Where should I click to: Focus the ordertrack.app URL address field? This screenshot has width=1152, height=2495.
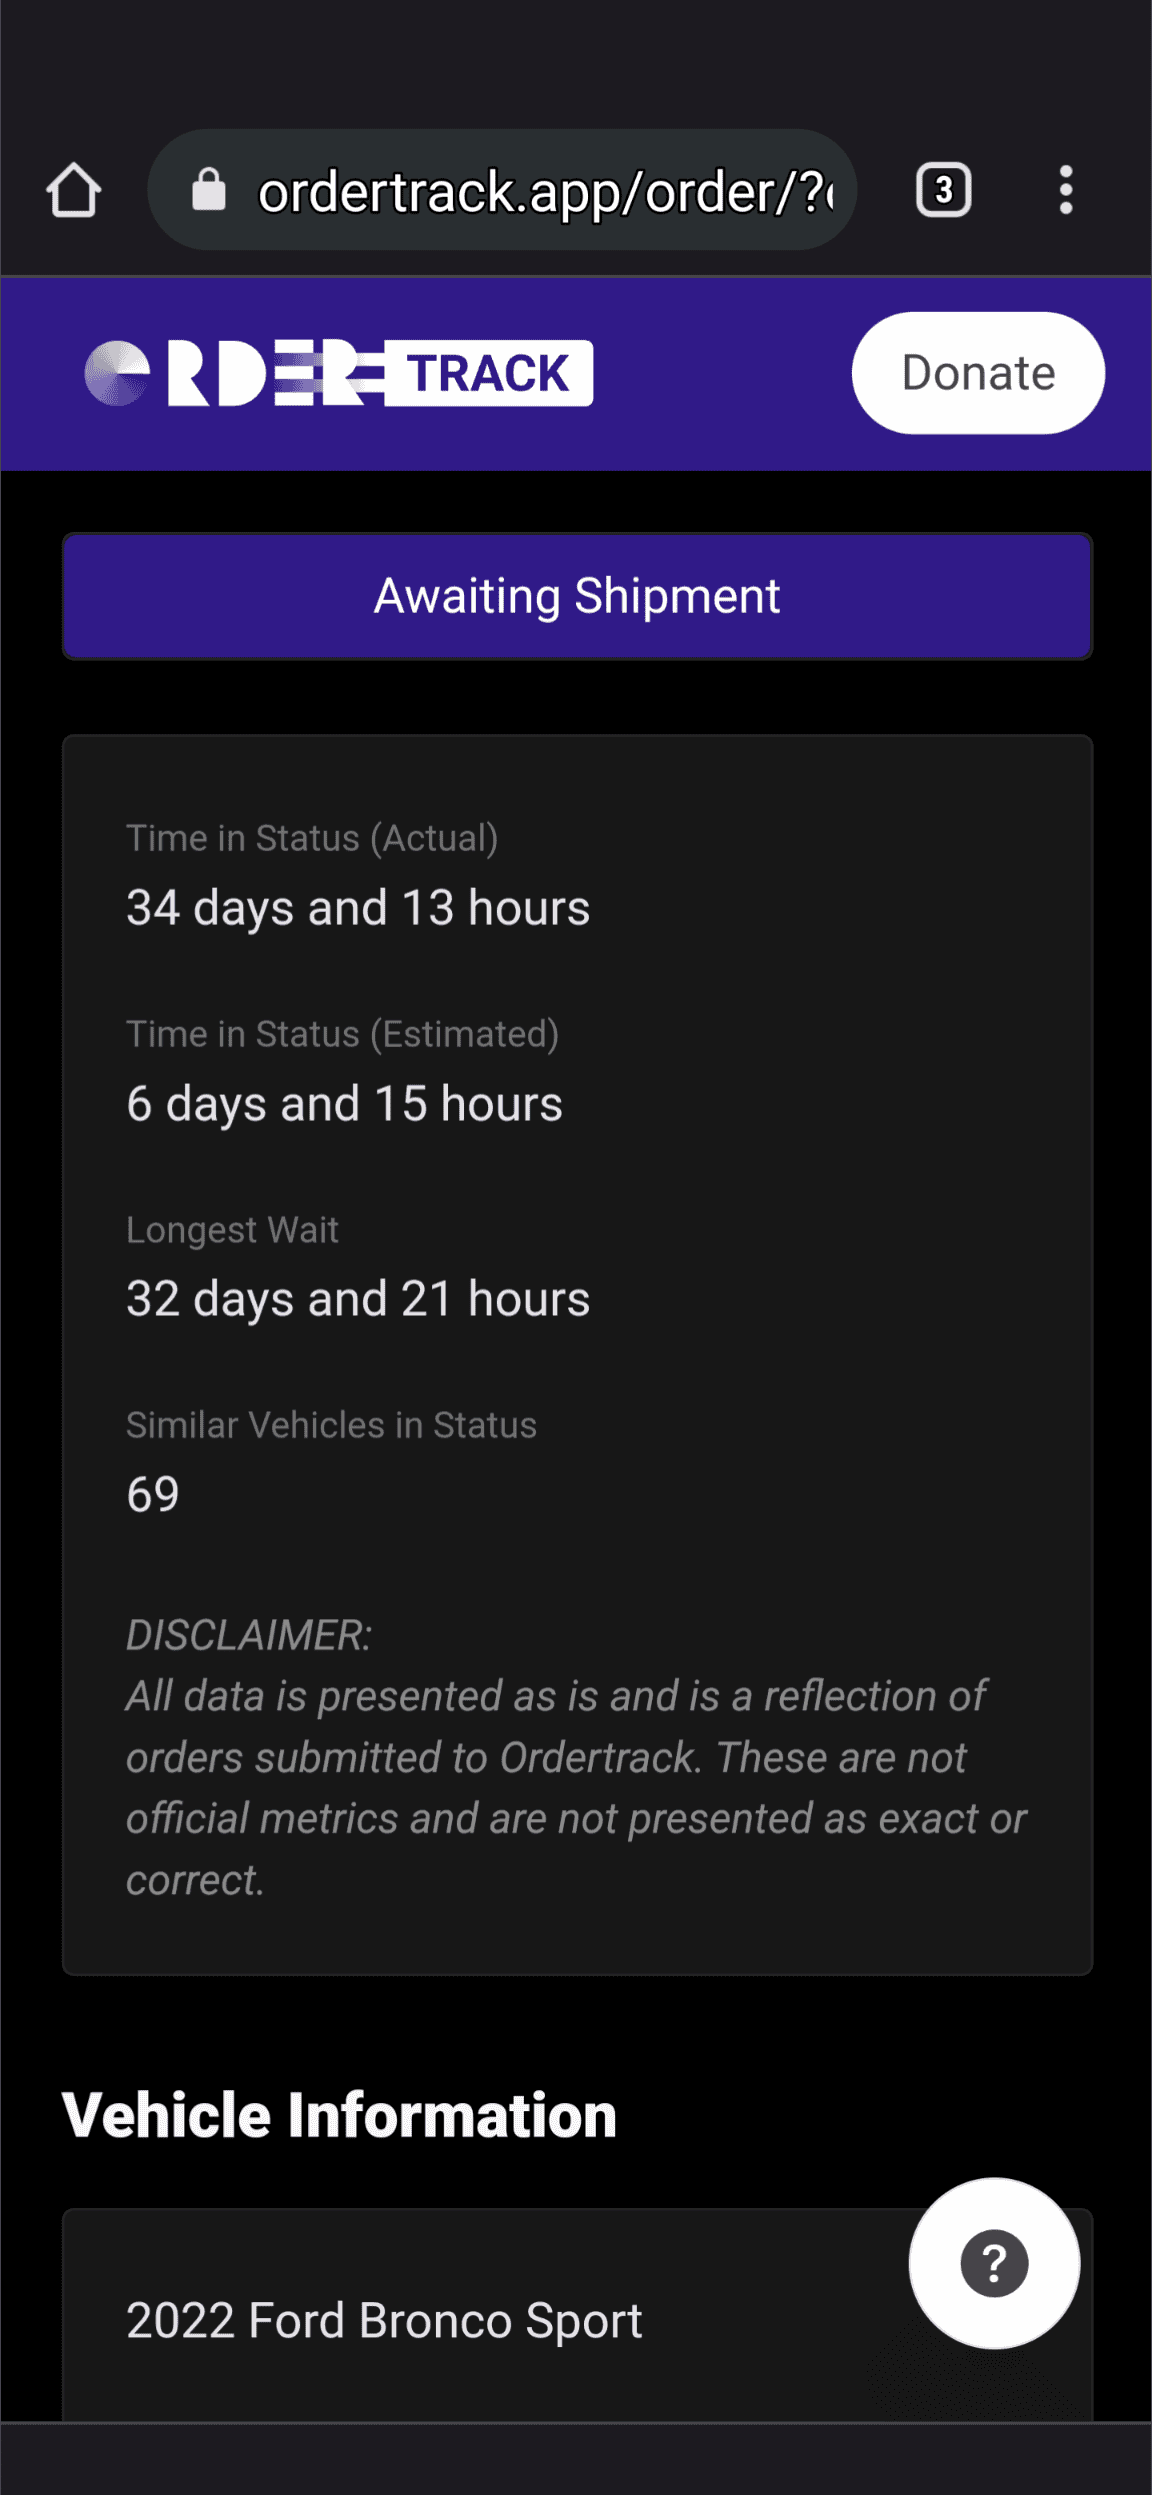[x=545, y=191]
